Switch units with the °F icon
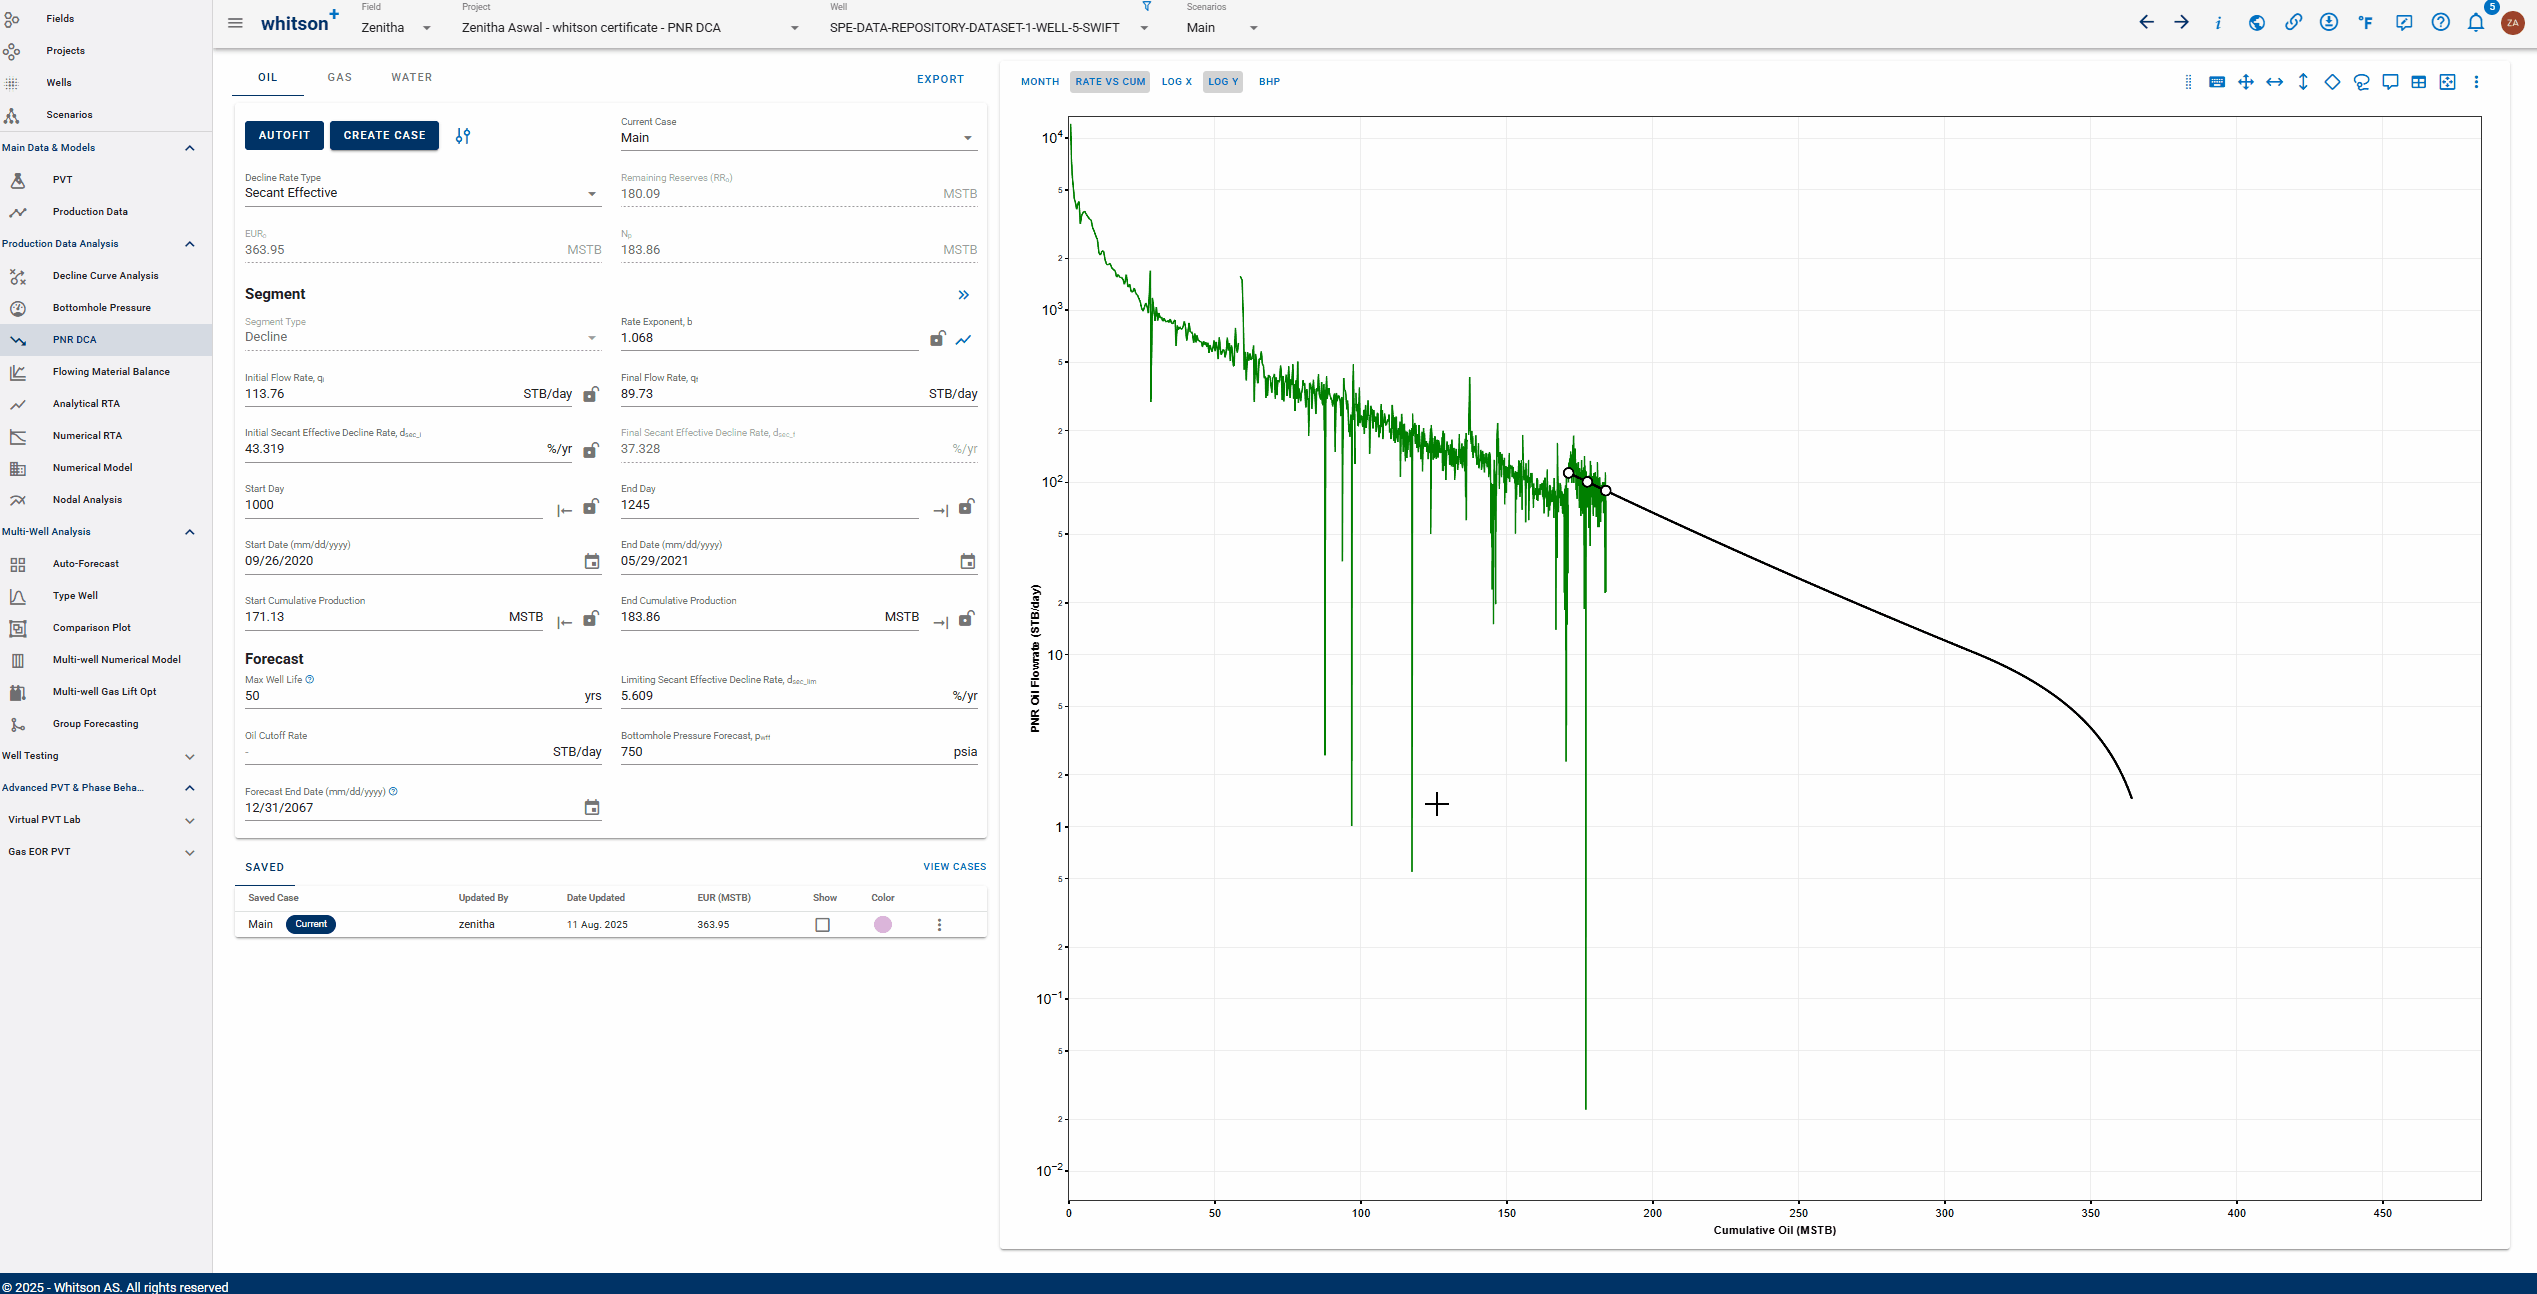This screenshot has width=2537, height=1294. pyautogui.click(x=2366, y=23)
